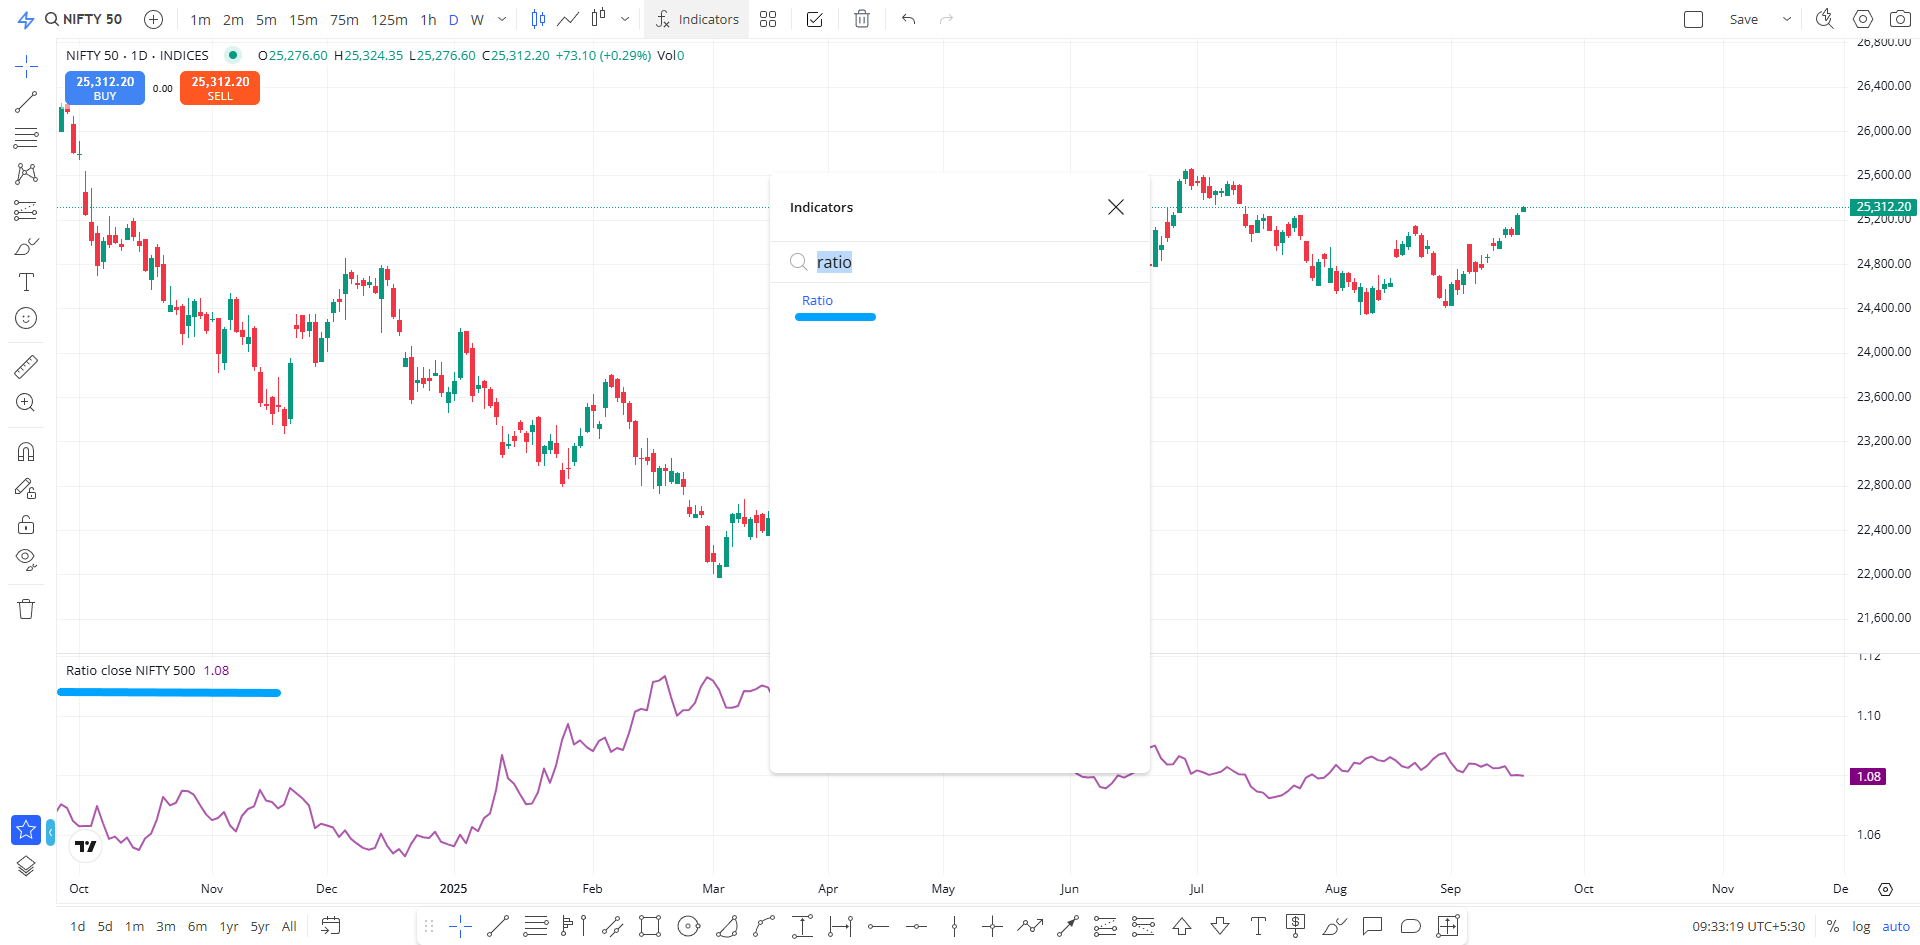Click the indicator search field
Viewport: 1920px width, 945px height.
point(960,262)
